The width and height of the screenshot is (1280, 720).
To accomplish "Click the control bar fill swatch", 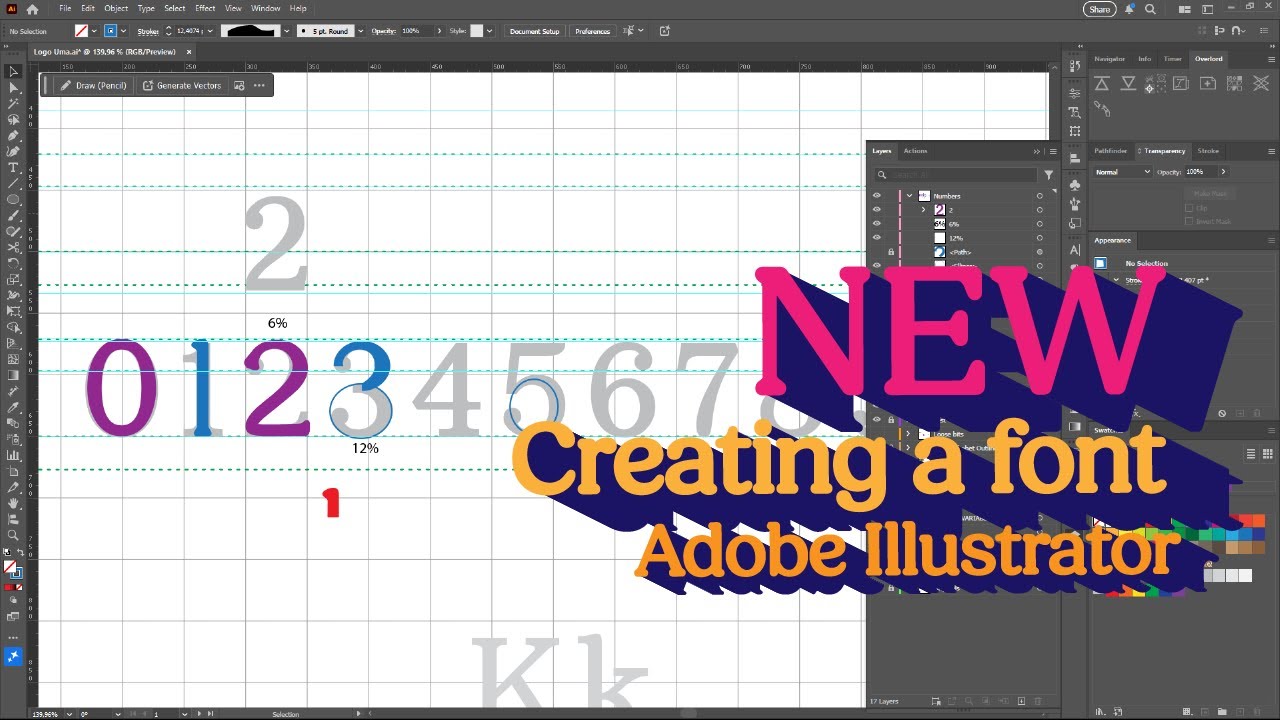I will (x=82, y=31).
